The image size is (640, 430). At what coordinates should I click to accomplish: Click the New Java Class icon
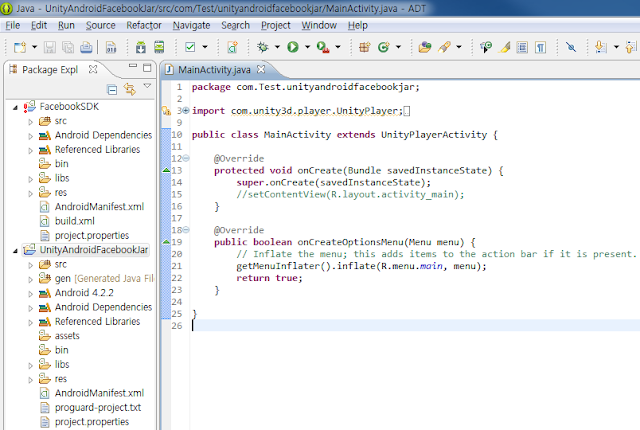(x=384, y=47)
